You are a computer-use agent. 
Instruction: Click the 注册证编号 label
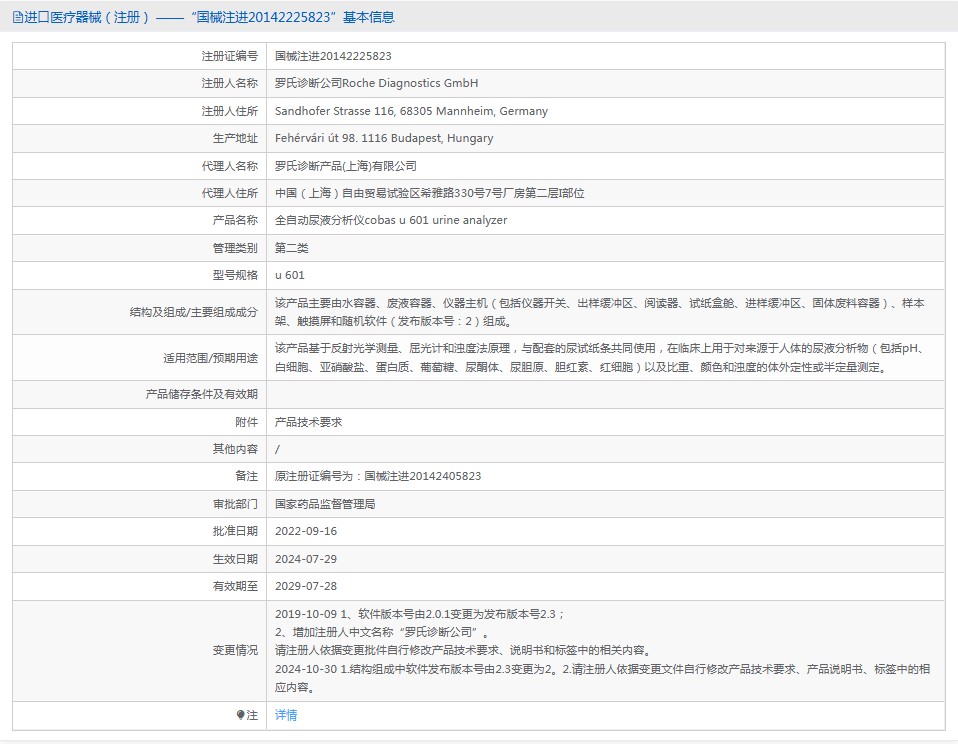pyautogui.click(x=230, y=56)
